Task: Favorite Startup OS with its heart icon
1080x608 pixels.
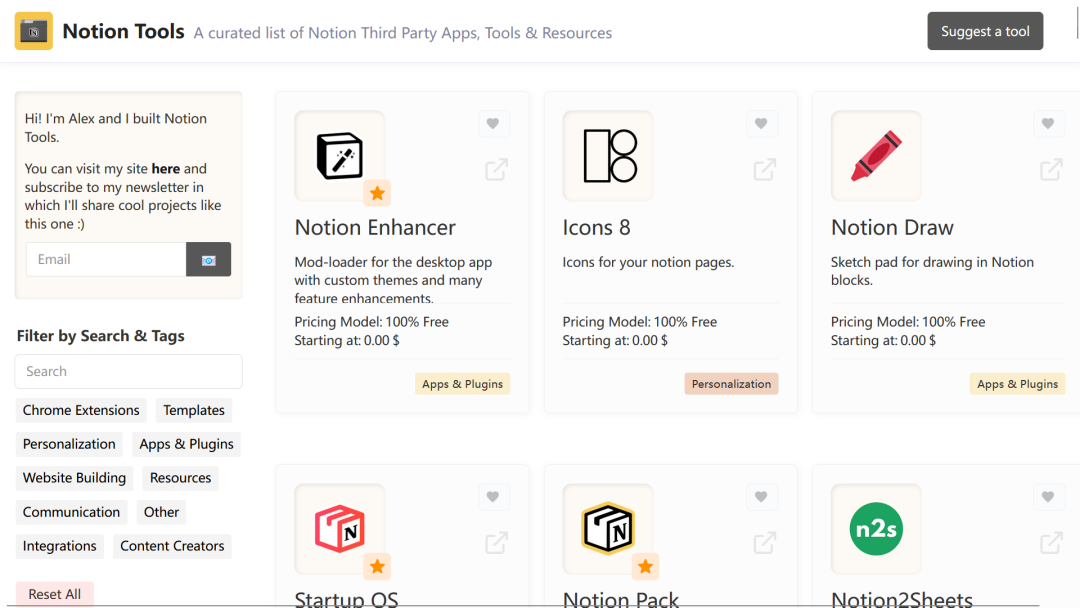Action: point(492,496)
